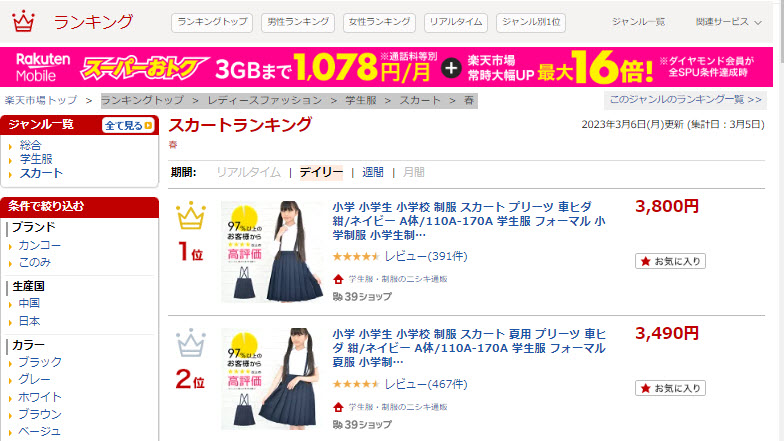The image size is (784, 441).
Task: Click the red crown Ranking logo
Action: [23, 22]
